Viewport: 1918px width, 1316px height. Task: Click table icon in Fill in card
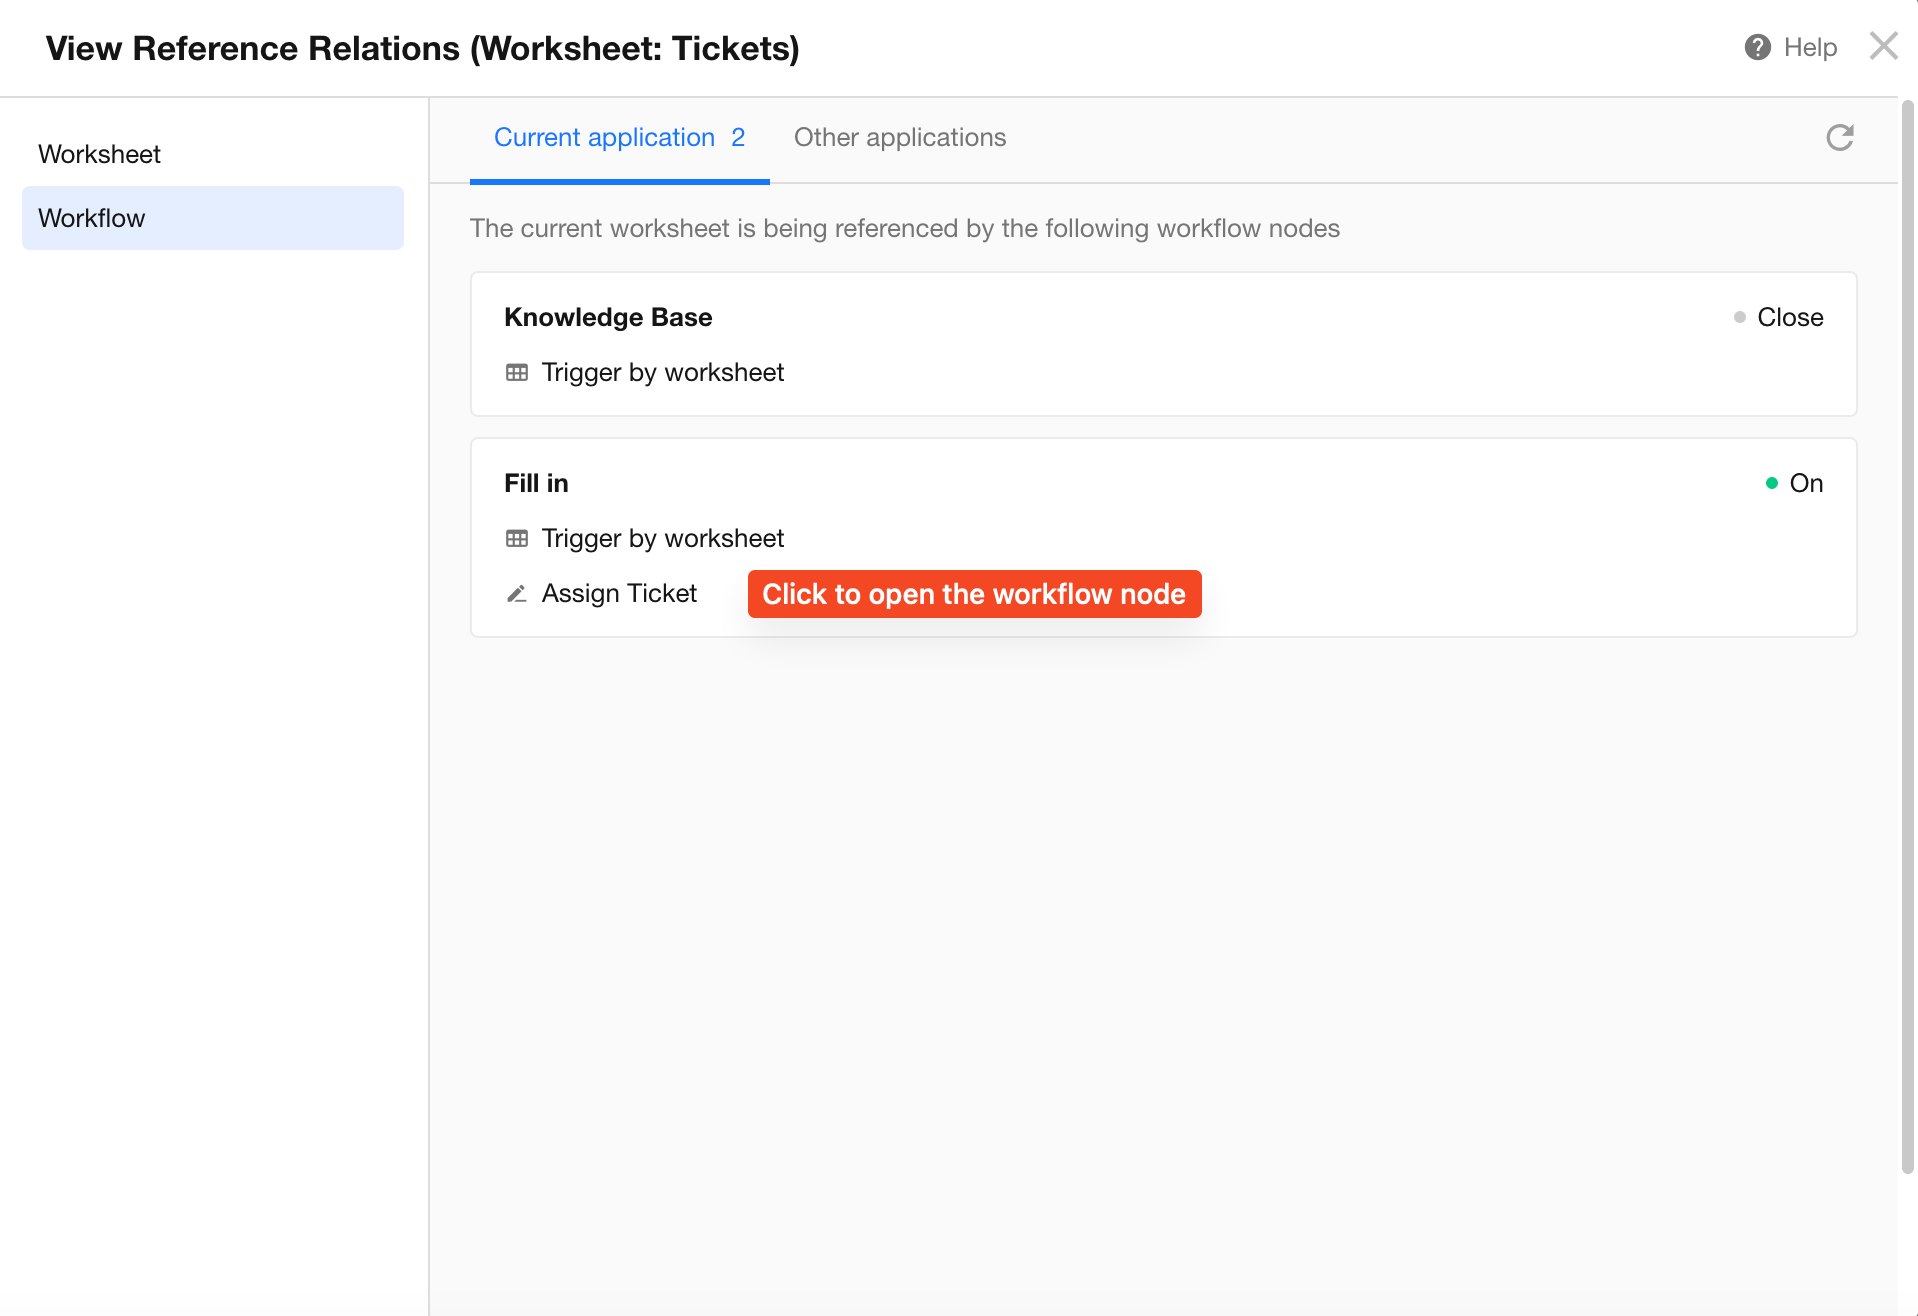(x=517, y=539)
